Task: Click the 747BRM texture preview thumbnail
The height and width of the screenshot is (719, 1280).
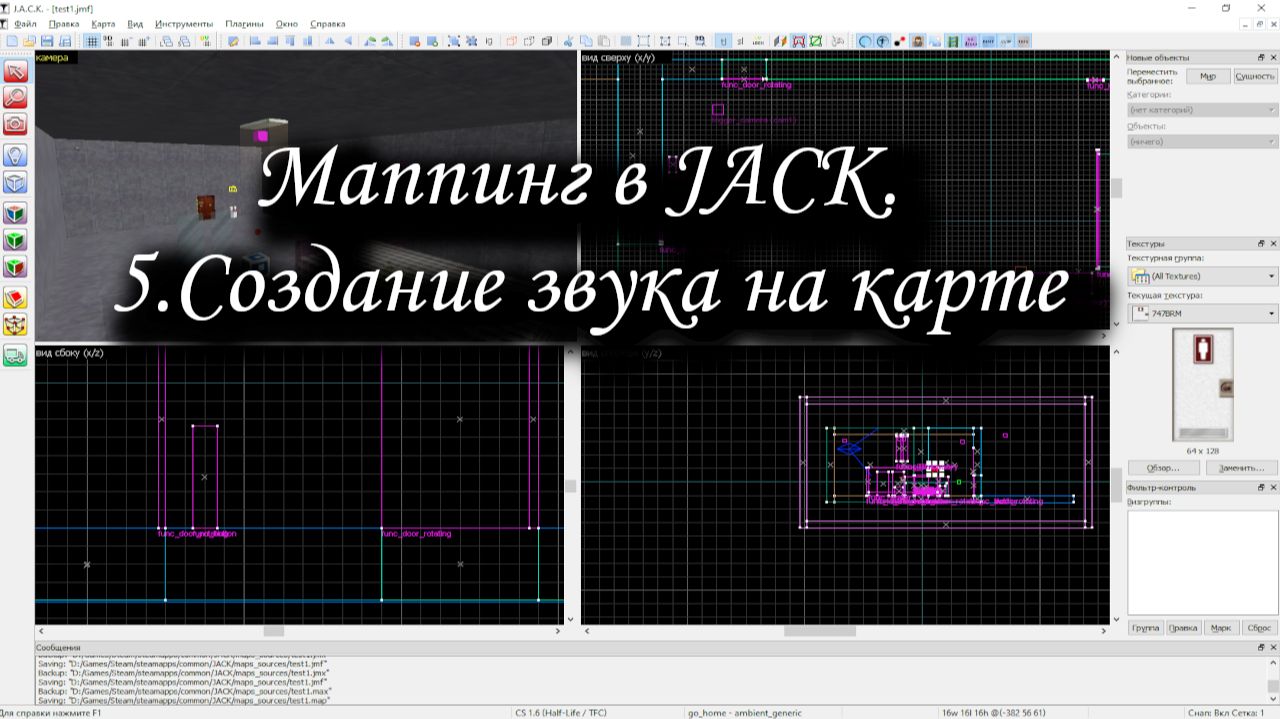Action: coord(1202,385)
